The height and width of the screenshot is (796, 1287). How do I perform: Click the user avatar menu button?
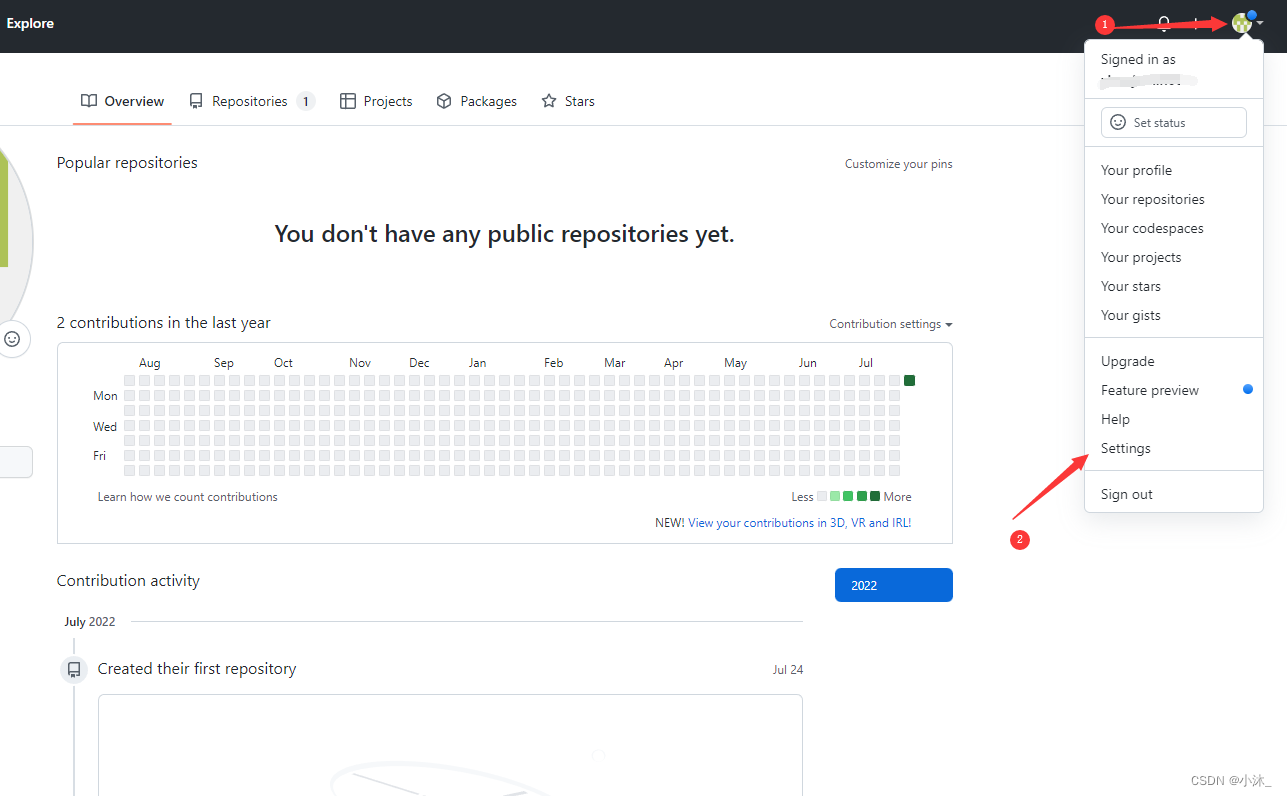coord(1247,23)
